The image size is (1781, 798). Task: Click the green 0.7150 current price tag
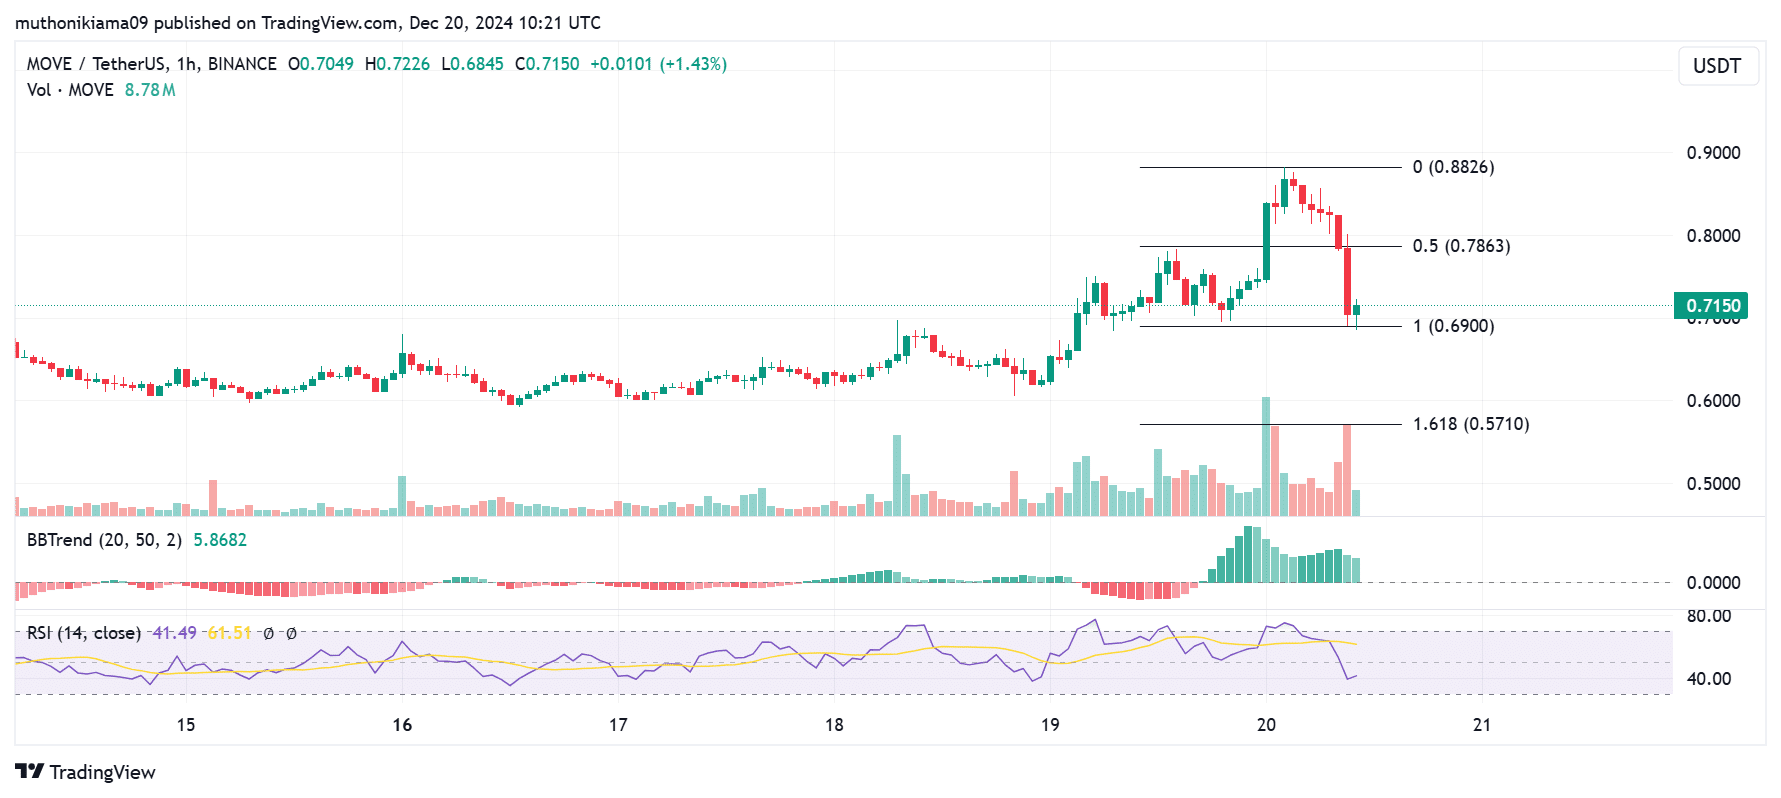pos(1713,306)
